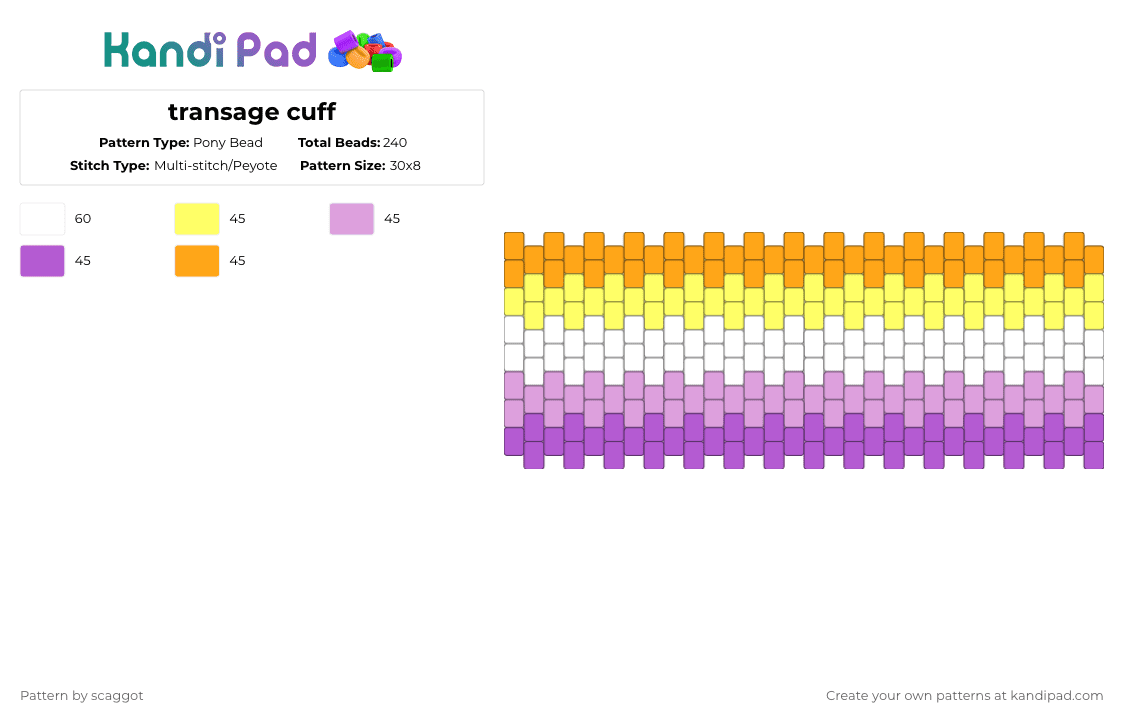The height and width of the screenshot is (720, 1124).
Task: Click the 'Pattern Type: Pony Bead' text
Action: (181, 143)
